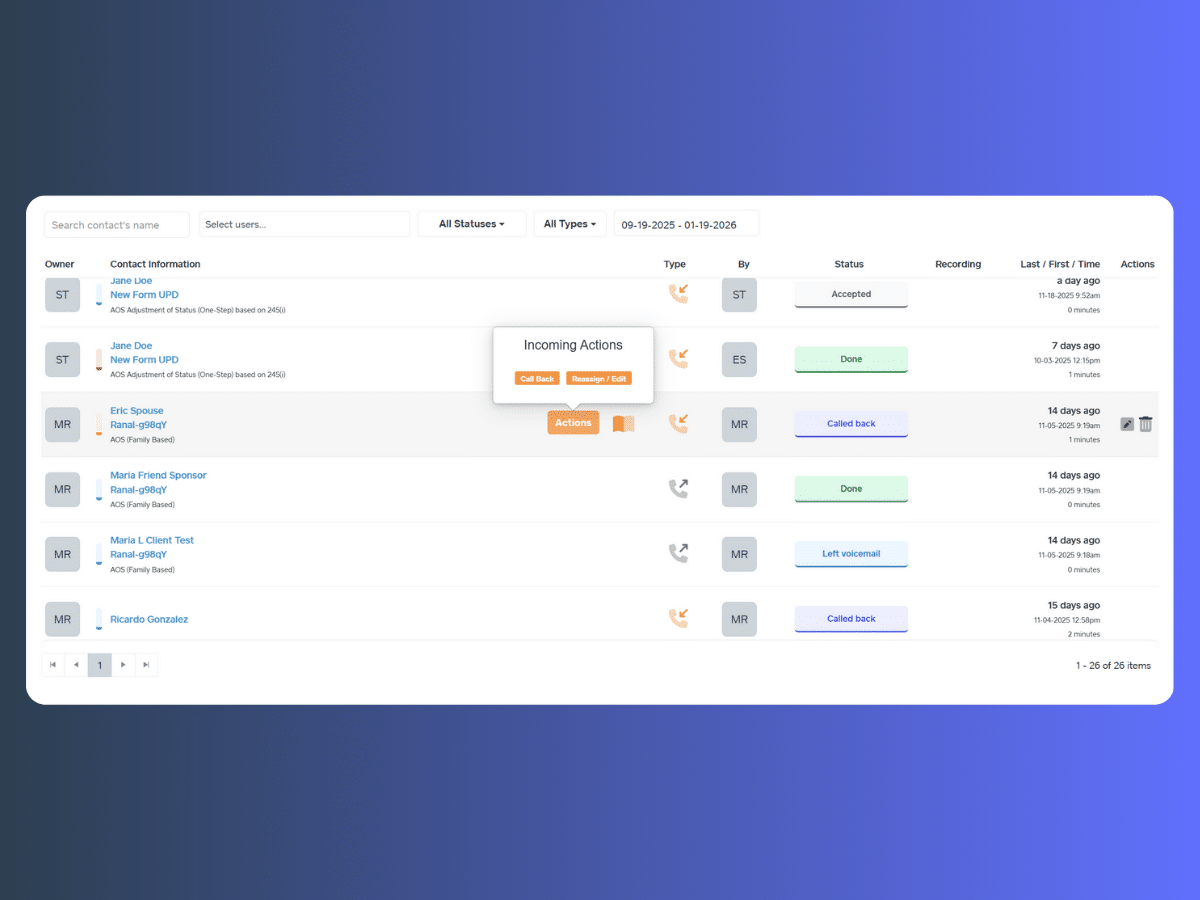The height and width of the screenshot is (900, 1200).
Task: Click the outgoing call icon for Maria Friend Sponsor
Action: click(x=678, y=489)
